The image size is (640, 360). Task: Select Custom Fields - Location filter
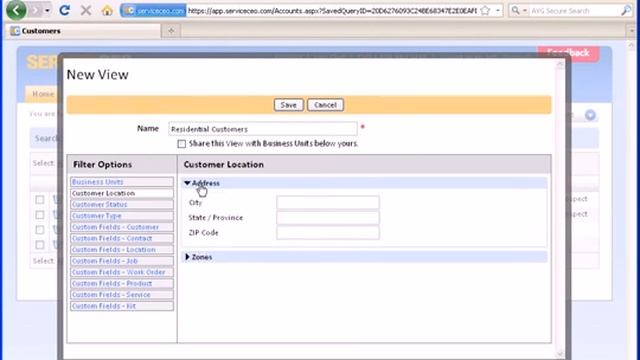122,249
